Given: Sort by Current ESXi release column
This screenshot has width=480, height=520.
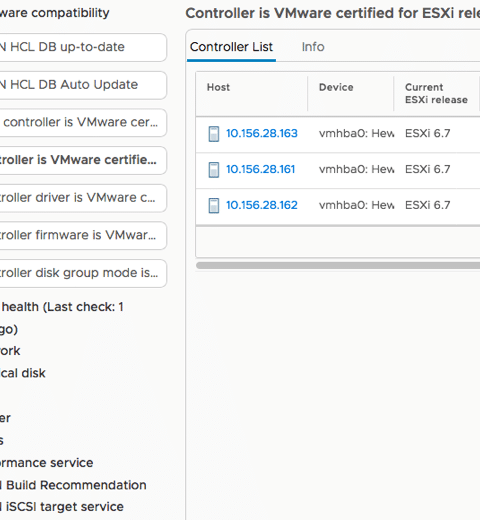Looking at the screenshot, I should [436, 93].
